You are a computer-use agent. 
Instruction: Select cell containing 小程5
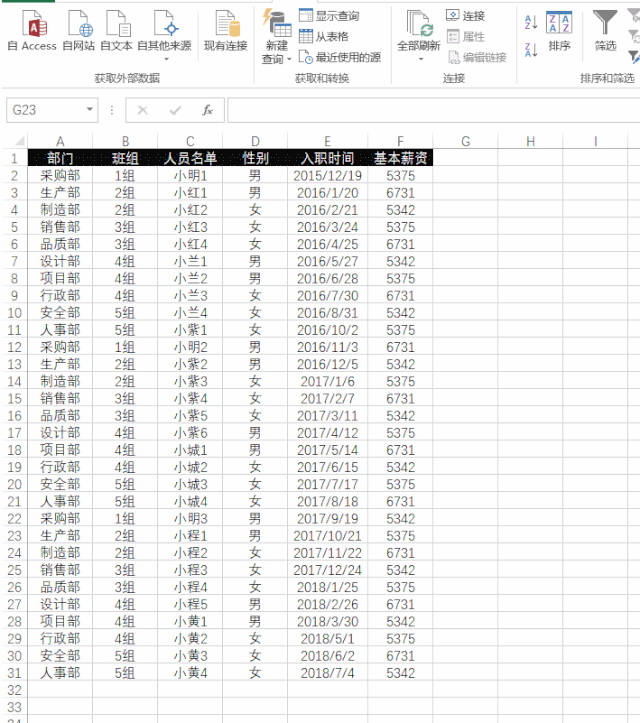pos(190,604)
